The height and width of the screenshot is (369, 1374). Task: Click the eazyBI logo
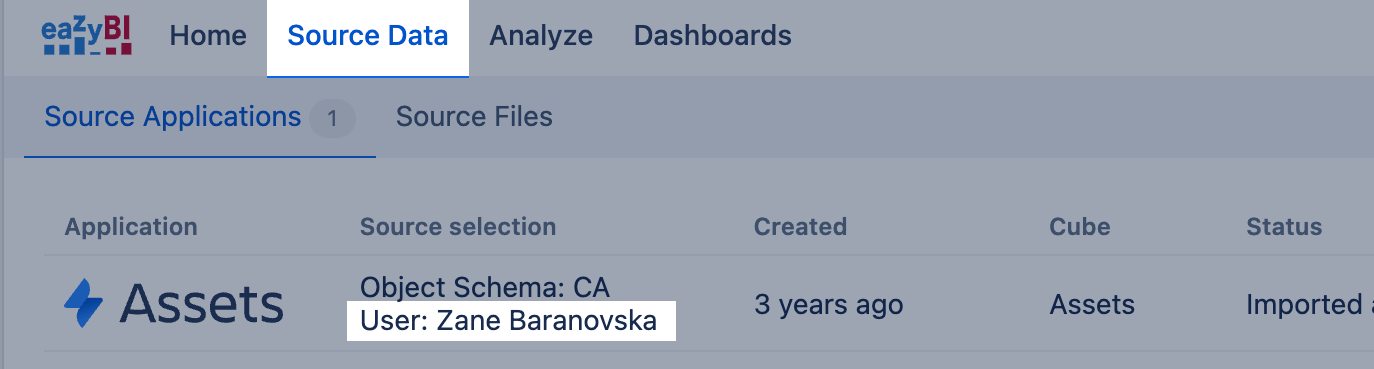87,36
